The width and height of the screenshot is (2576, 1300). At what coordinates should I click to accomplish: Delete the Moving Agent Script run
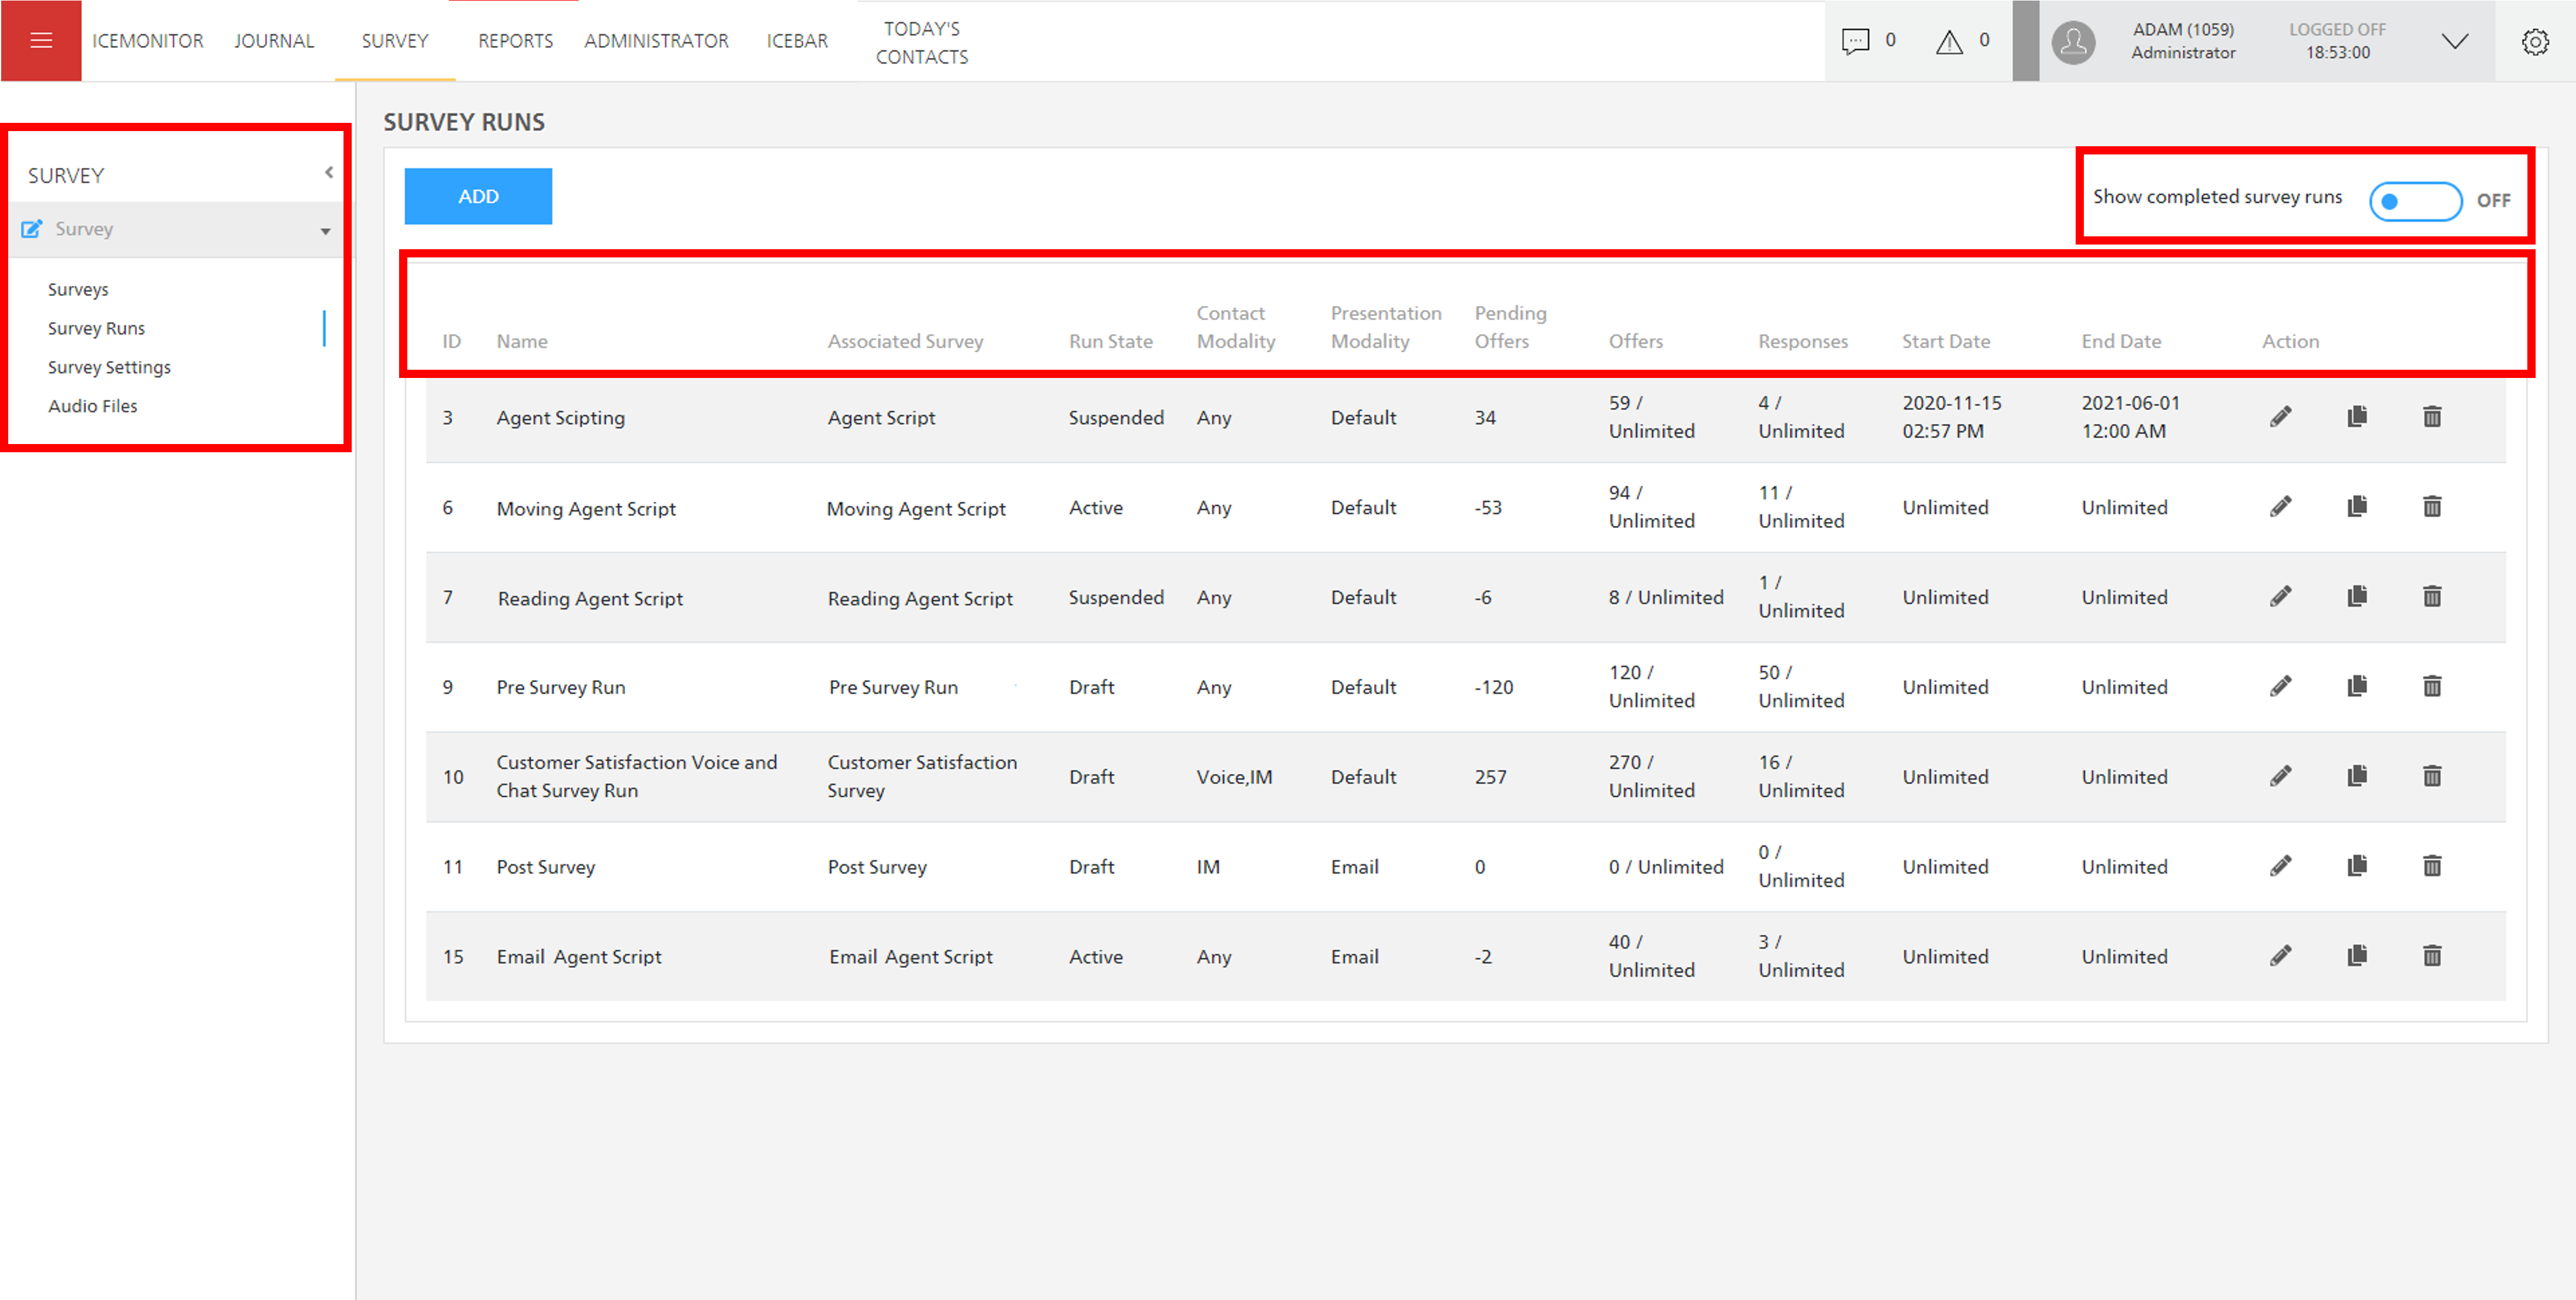pyautogui.click(x=2432, y=506)
